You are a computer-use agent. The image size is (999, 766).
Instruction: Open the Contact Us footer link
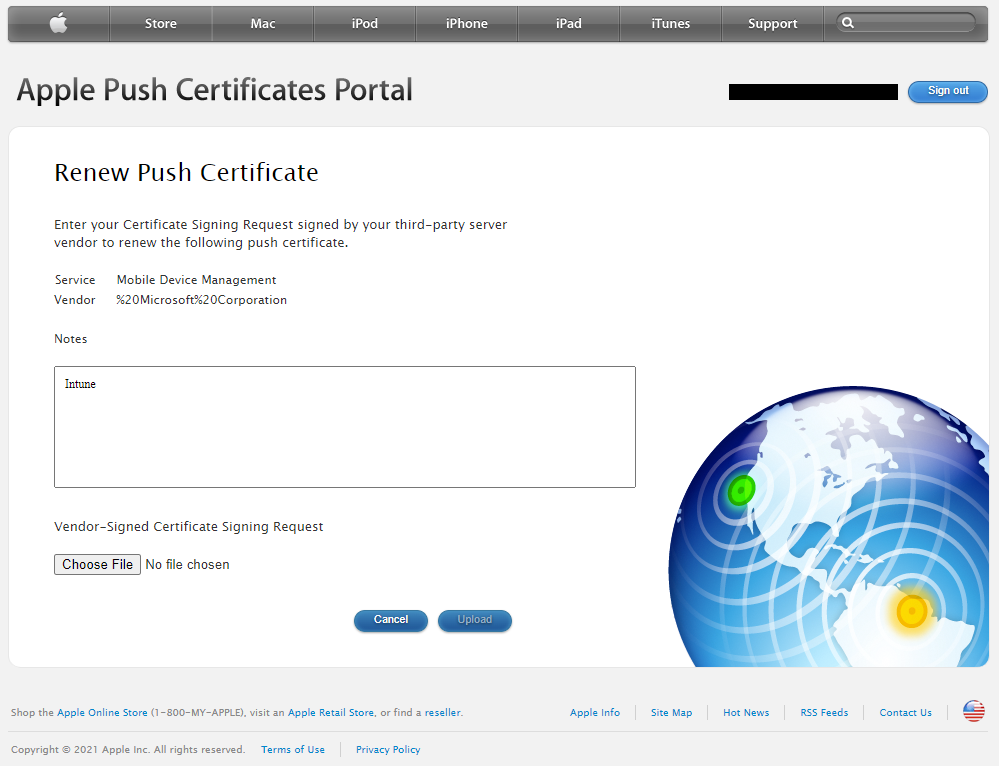coord(905,712)
